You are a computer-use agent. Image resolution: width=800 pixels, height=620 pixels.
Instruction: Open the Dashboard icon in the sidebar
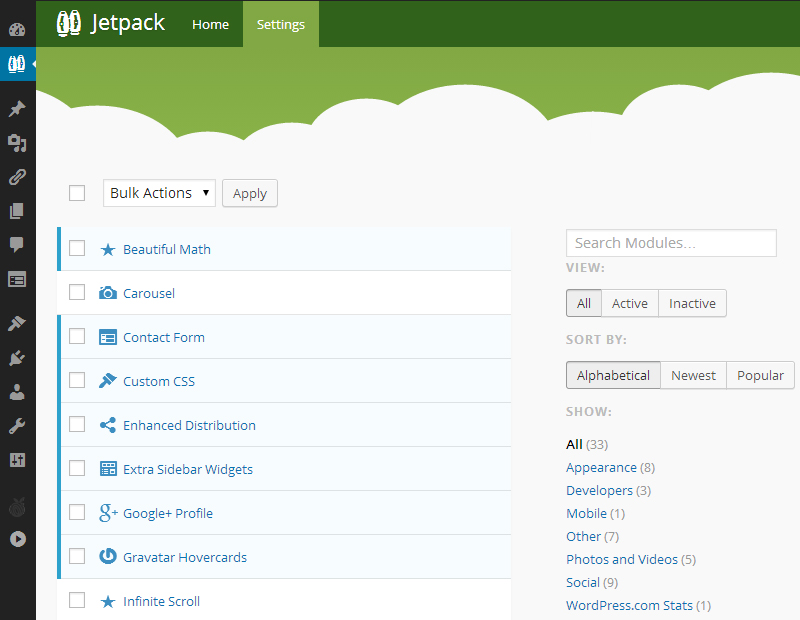point(17,28)
